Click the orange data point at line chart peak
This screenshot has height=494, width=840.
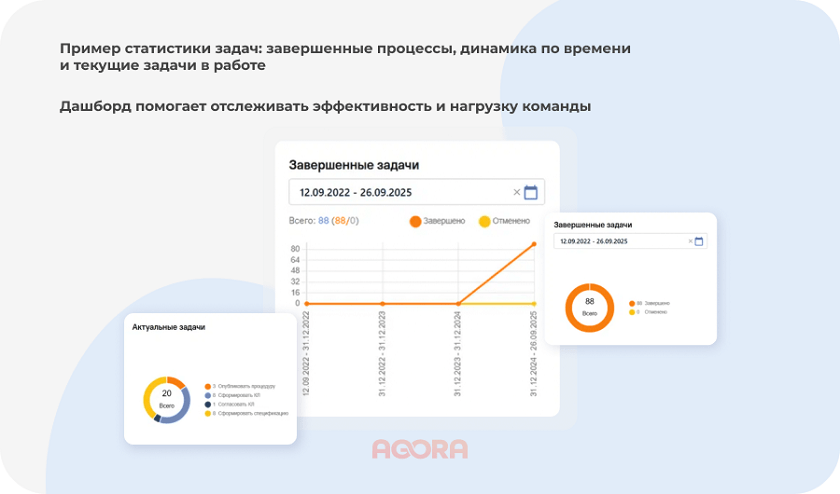[x=534, y=245]
